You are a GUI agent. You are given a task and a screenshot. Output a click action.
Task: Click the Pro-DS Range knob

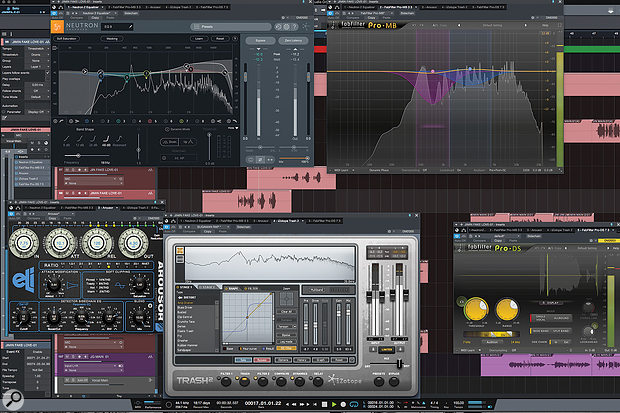click(x=507, y=309)
